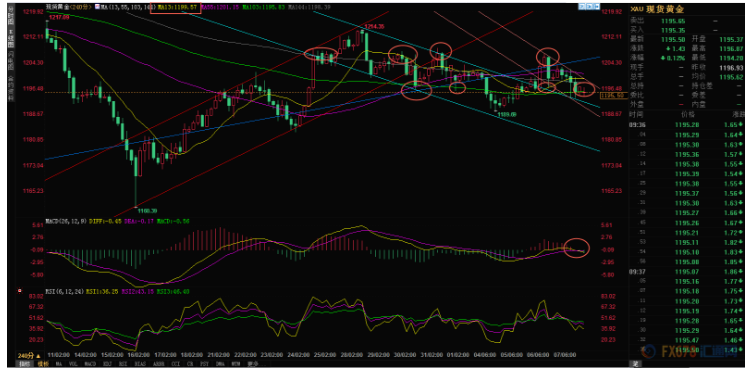Switch to the PSY indicator tab
The image size is (748, 375).
click(204, 364)
